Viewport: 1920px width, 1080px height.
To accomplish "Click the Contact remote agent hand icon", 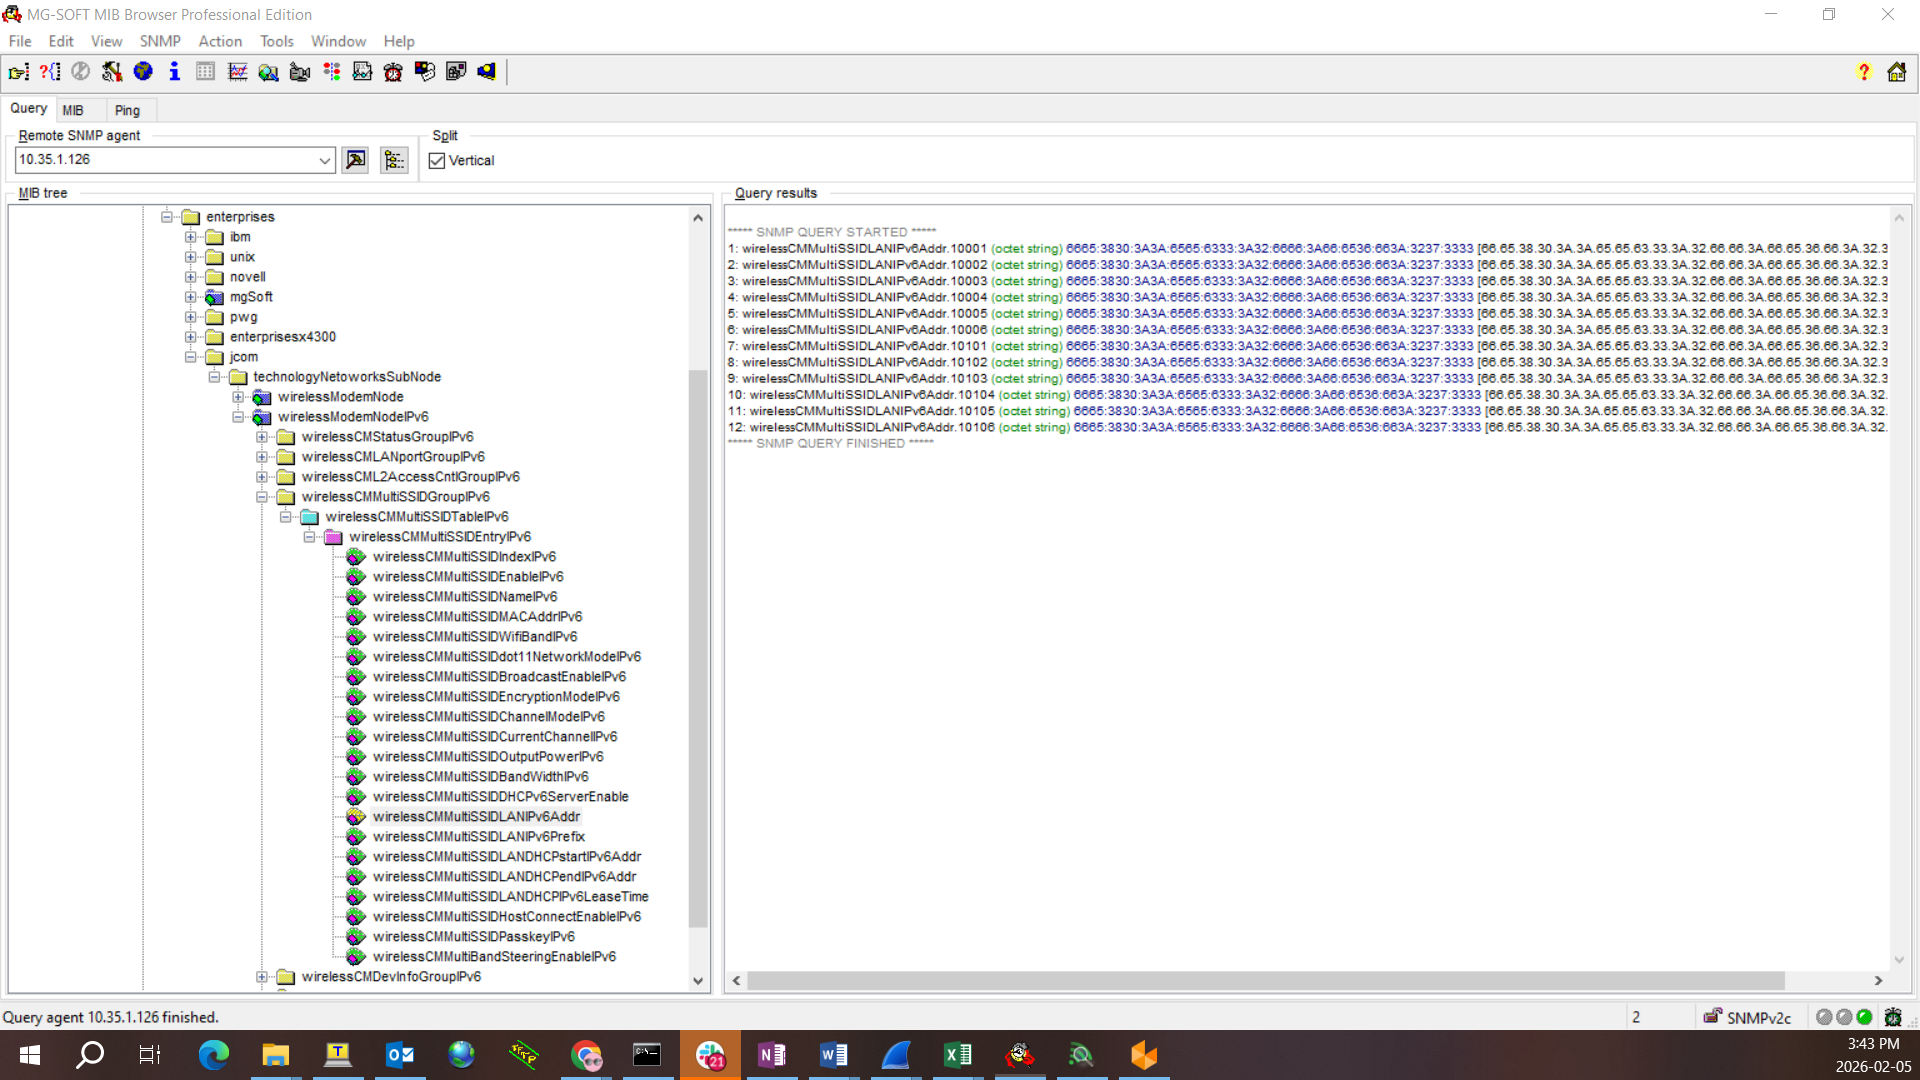I will pyautogui.click(x=18, y=72).
